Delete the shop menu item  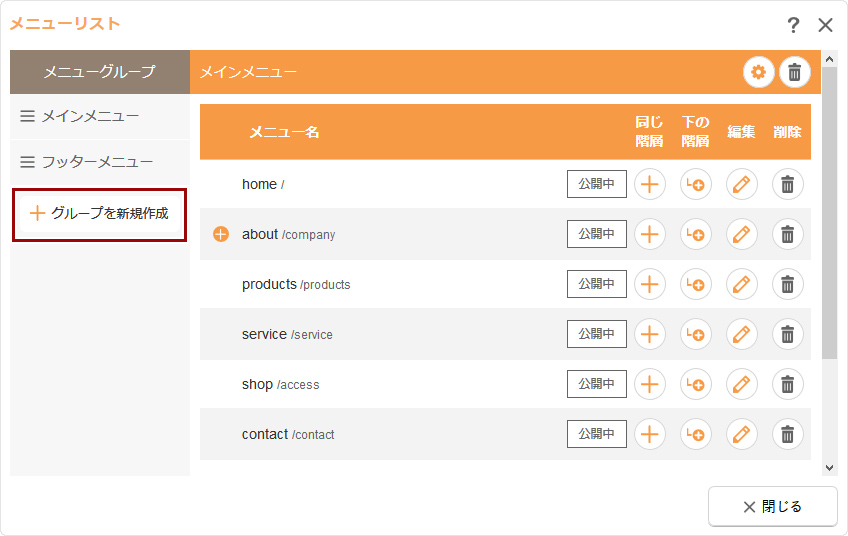[x=787, y=385]
